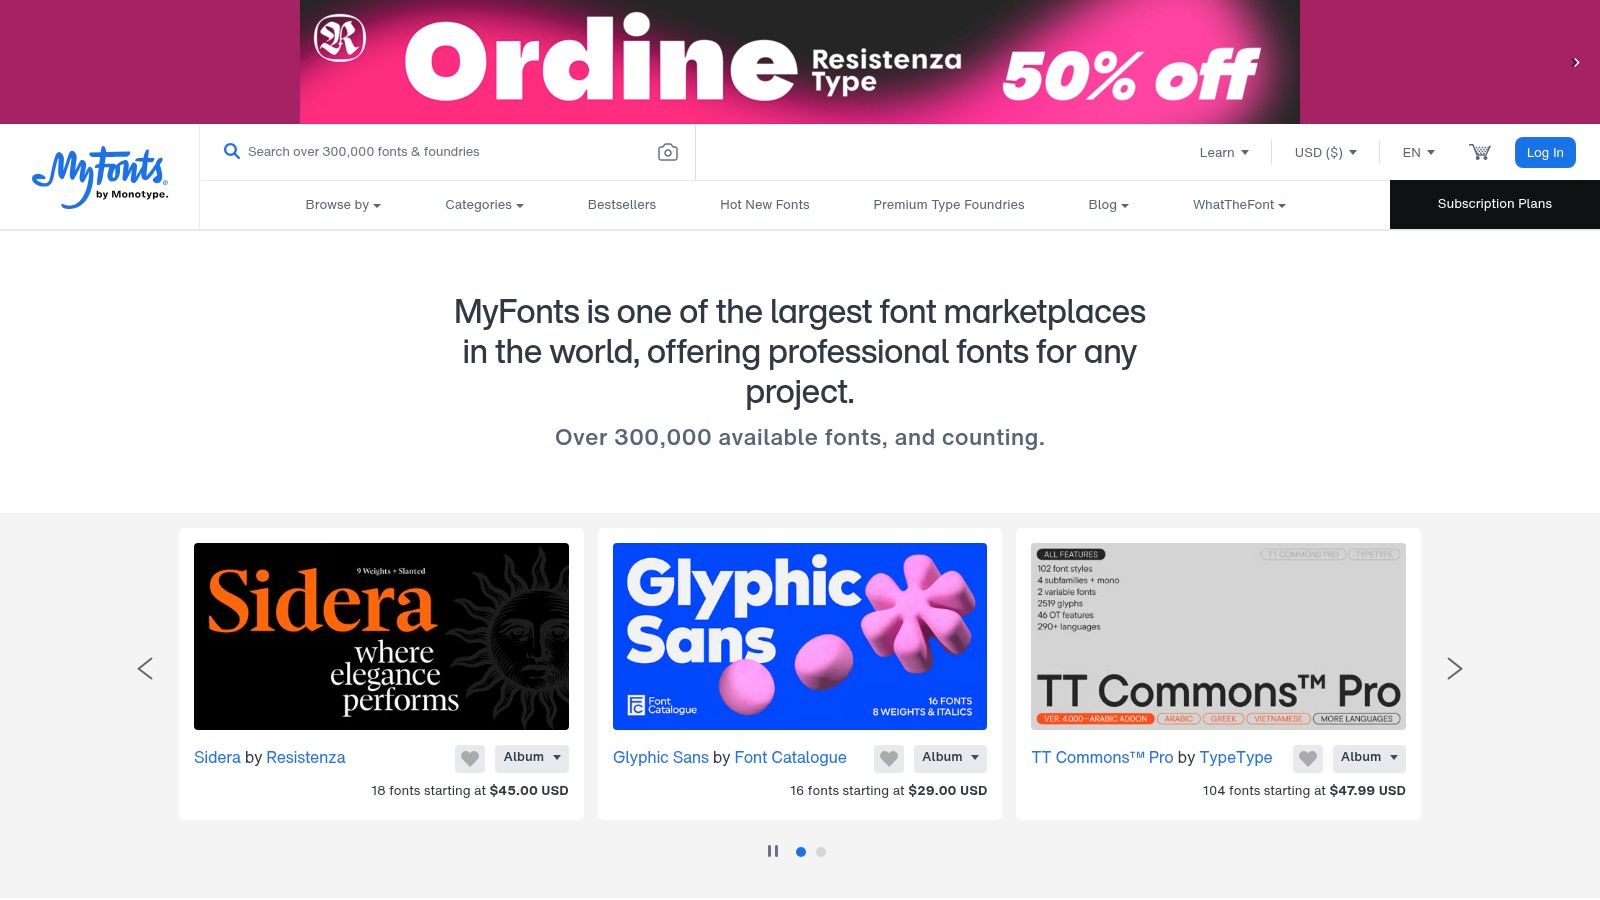This screenshot has height=900, width=1600.
Task: Click the Log In button
Action: 1544,152
